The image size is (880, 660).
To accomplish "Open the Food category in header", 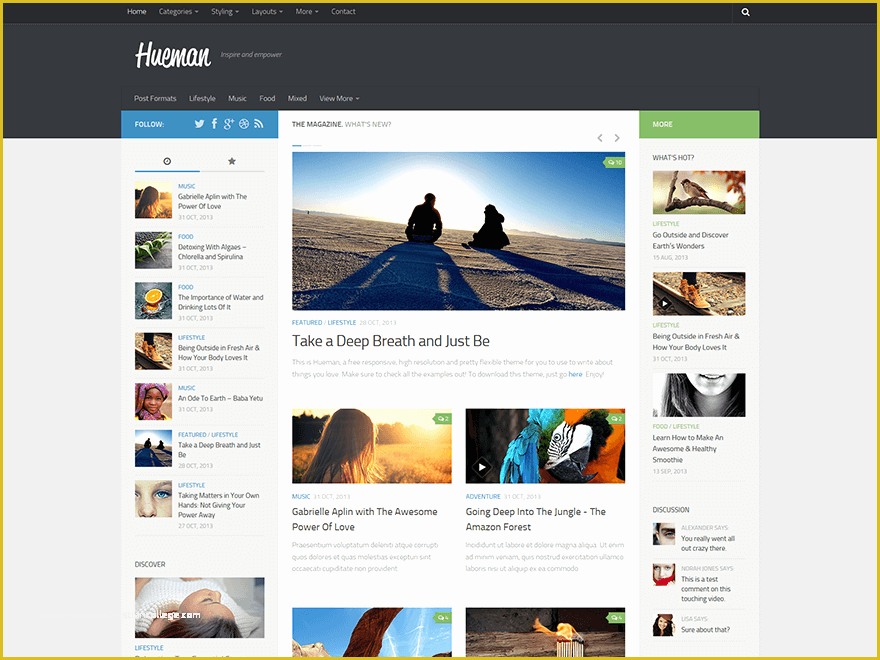I will pos(267,98).
